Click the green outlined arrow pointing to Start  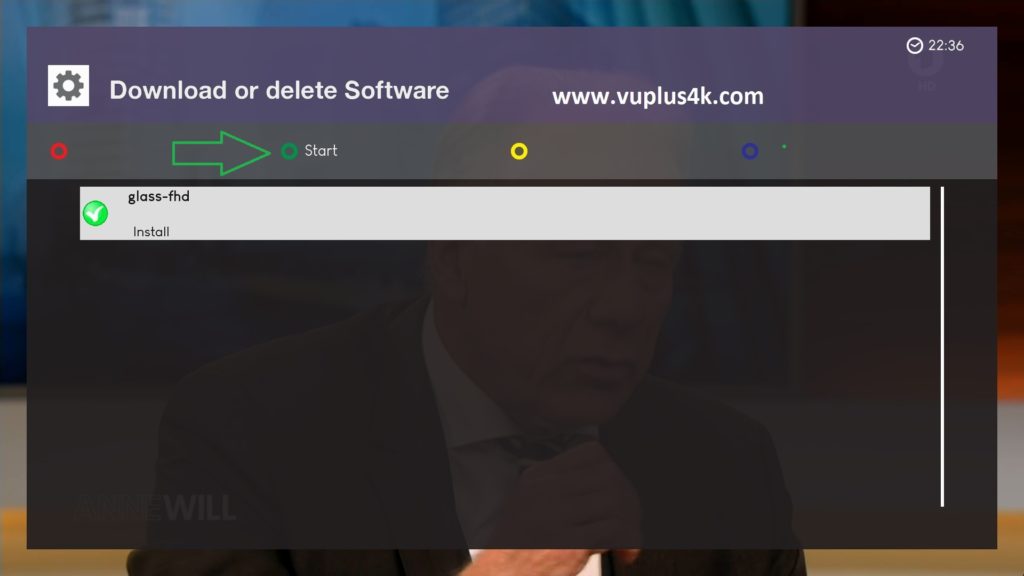pos(221,153)
